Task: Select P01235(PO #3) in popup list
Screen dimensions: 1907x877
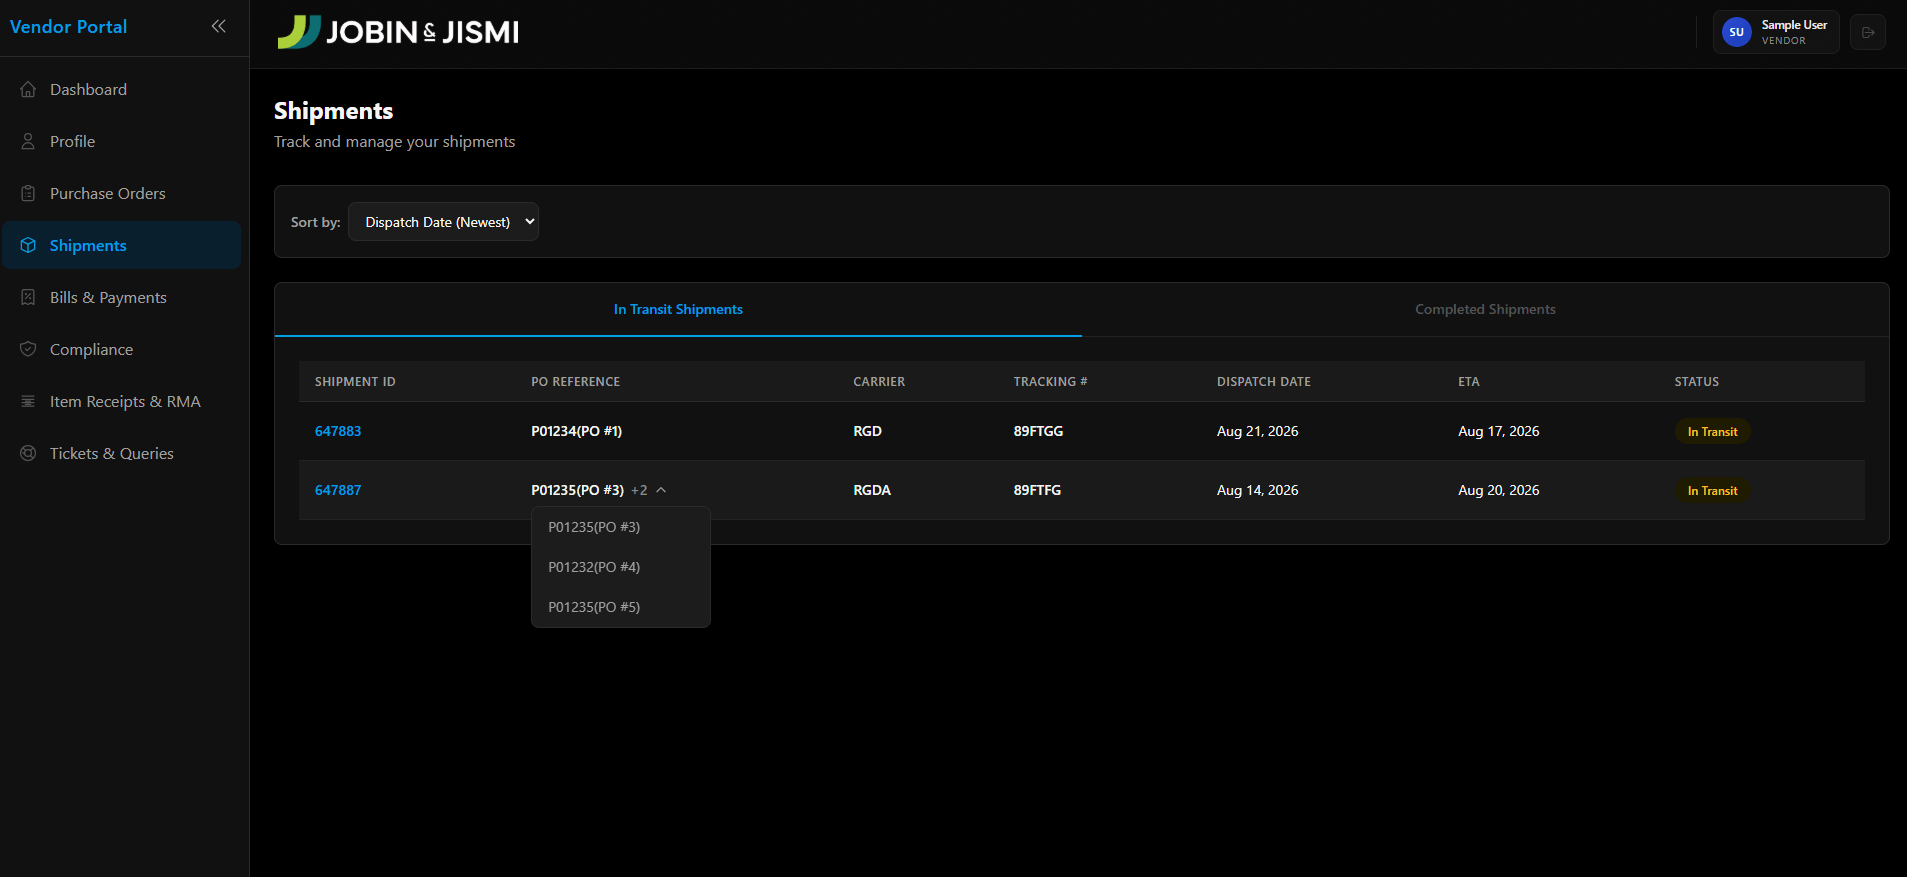Action: click(x=620, y=527)
